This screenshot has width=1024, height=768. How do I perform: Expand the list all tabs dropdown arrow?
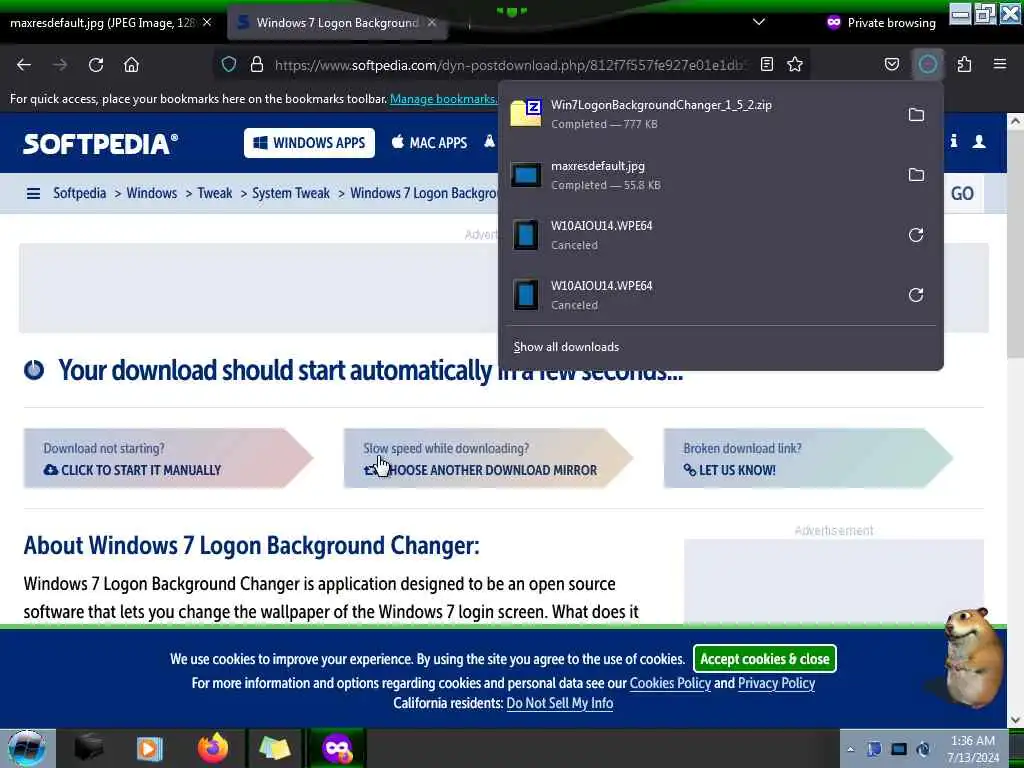759,22
